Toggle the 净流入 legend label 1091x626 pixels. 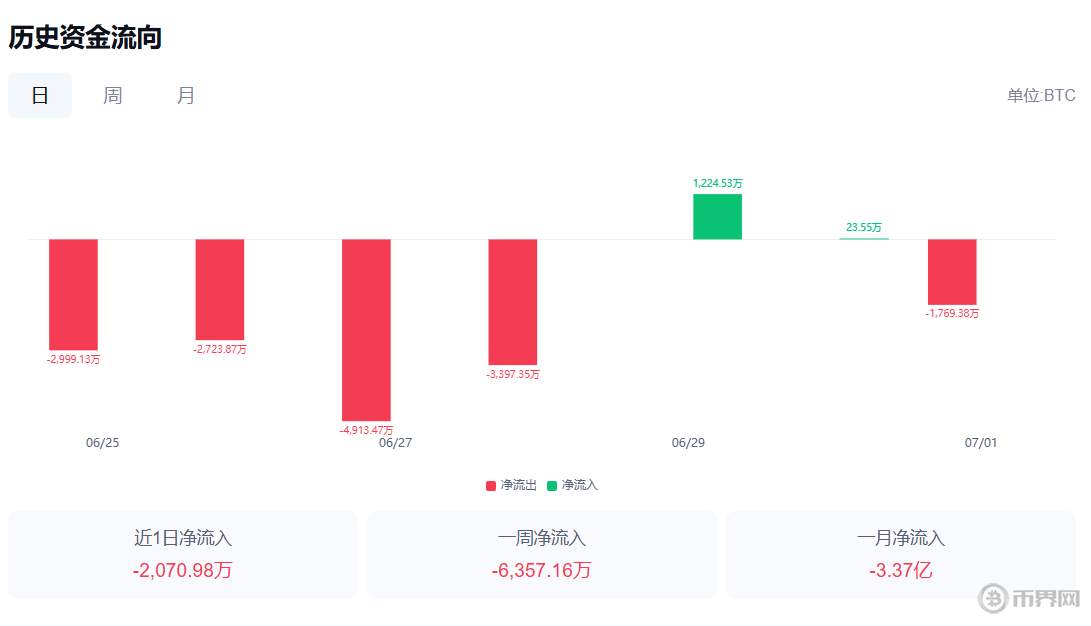coord(580,485)
